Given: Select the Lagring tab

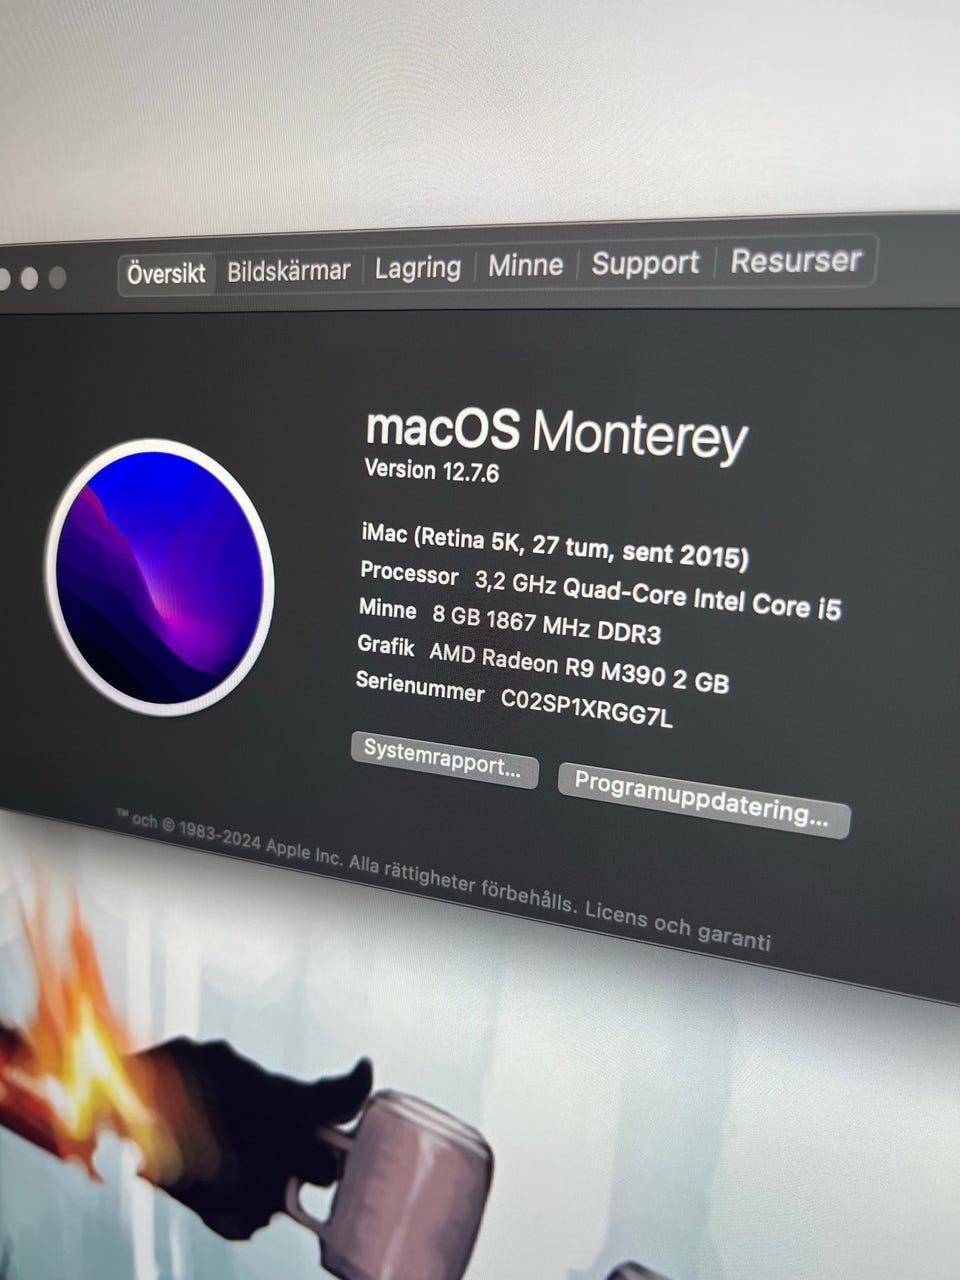Looking at the screenshot, I should click(x=417, y=267).
